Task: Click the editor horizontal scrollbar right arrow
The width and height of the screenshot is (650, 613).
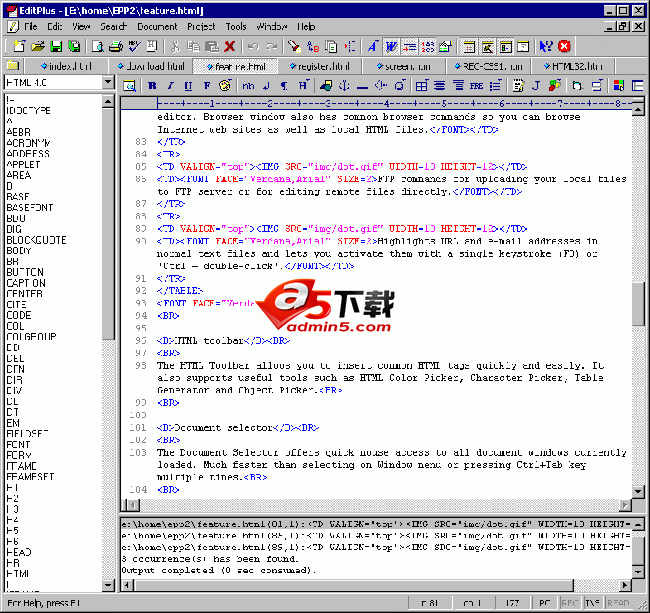Action: (x=625, y=504)
